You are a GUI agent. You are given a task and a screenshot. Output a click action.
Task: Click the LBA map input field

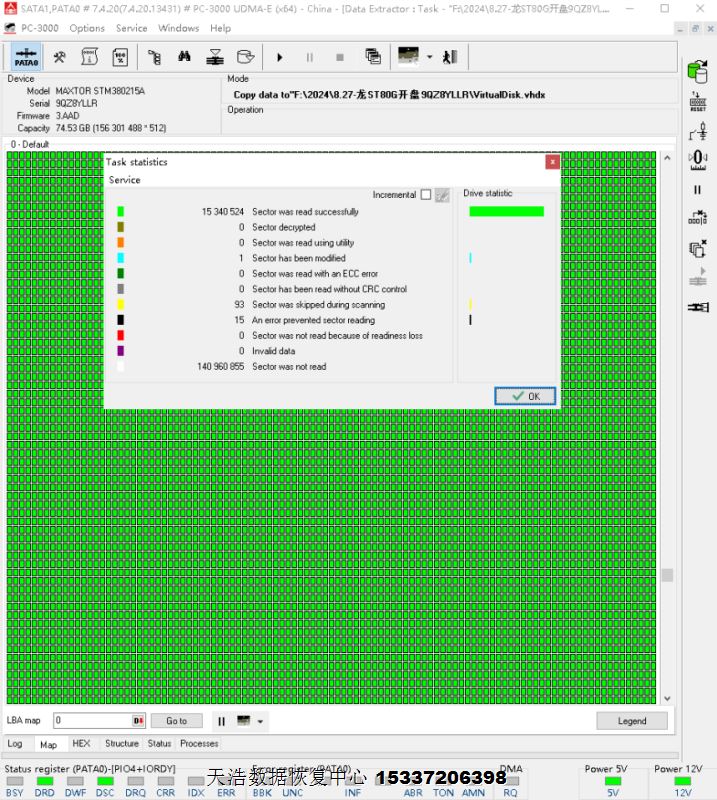[x=92, y=721]
